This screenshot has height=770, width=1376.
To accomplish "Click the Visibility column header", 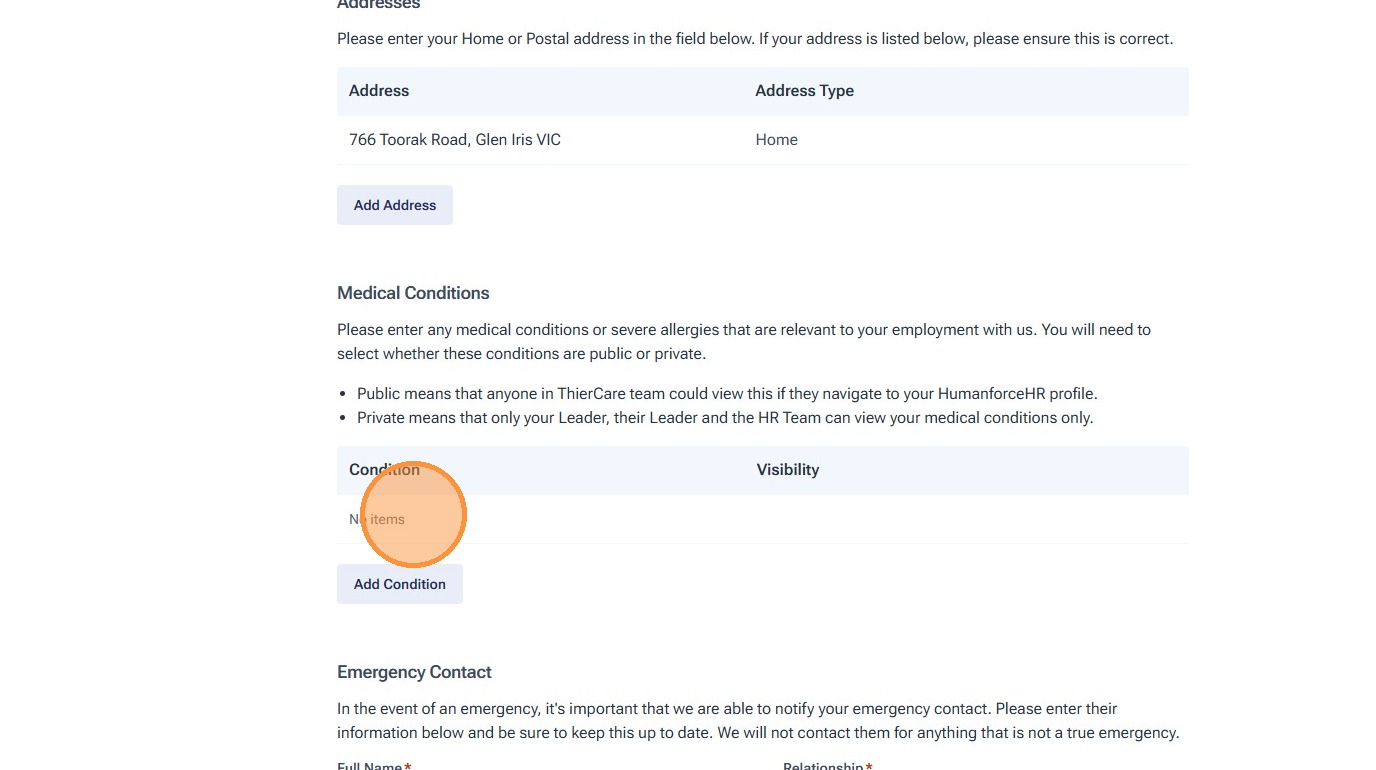I will point(787,470).
